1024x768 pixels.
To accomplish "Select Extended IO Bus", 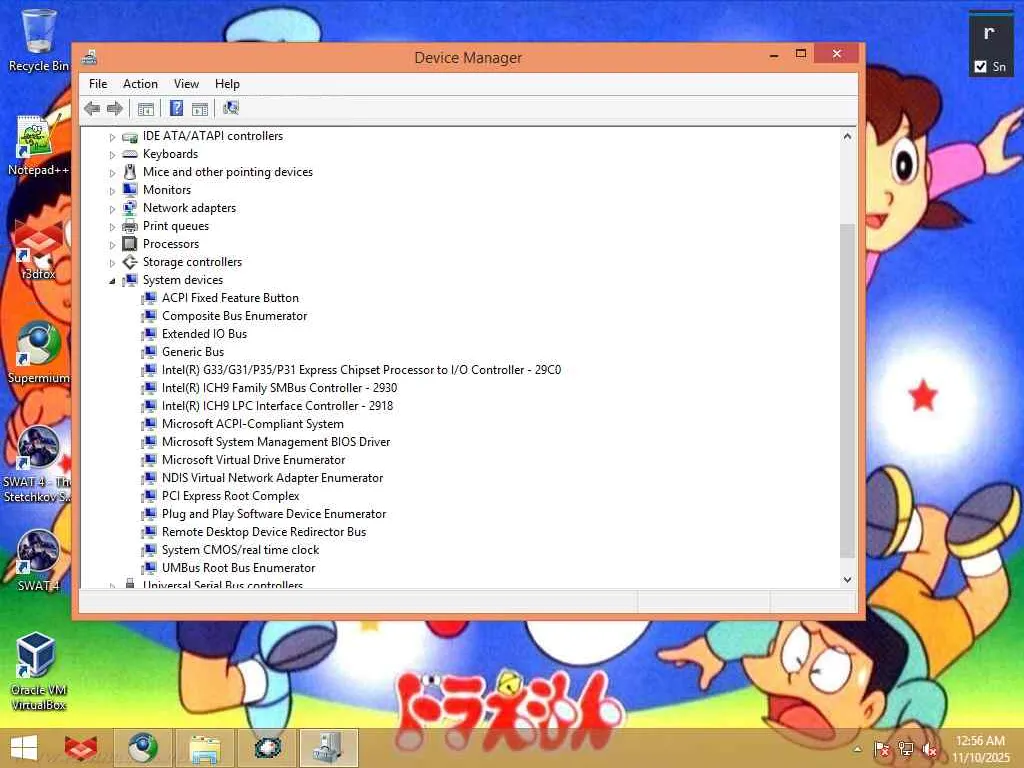I will click(x=204, y=334).
